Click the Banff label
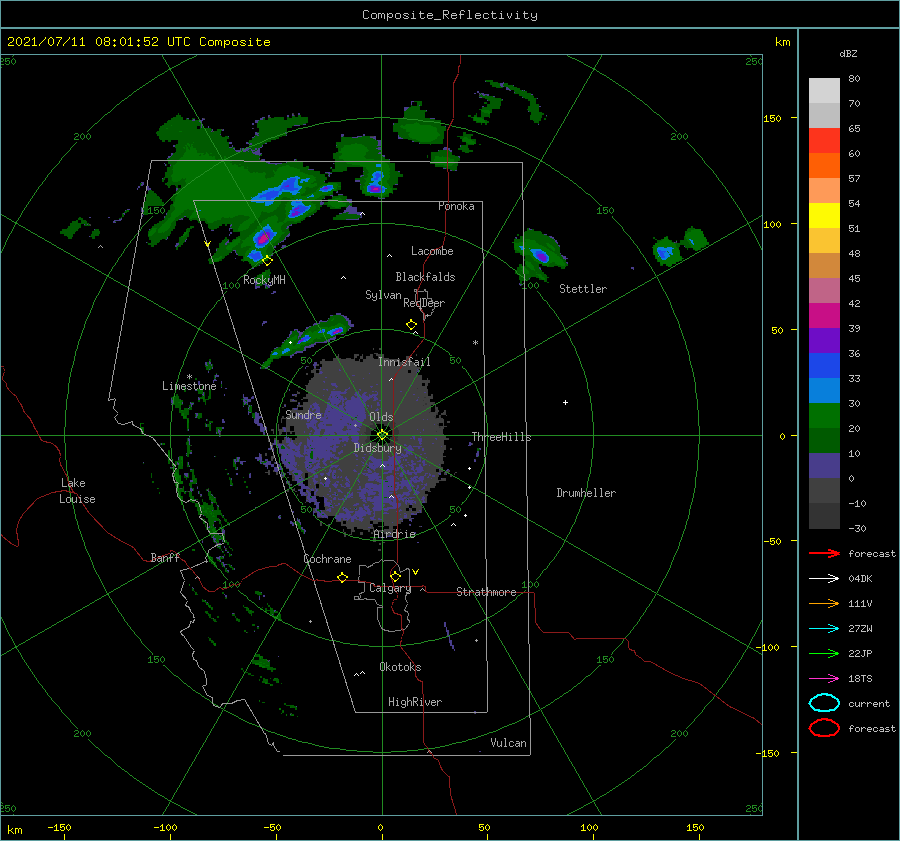Screen dimensions: 900x841 (165, 557)
